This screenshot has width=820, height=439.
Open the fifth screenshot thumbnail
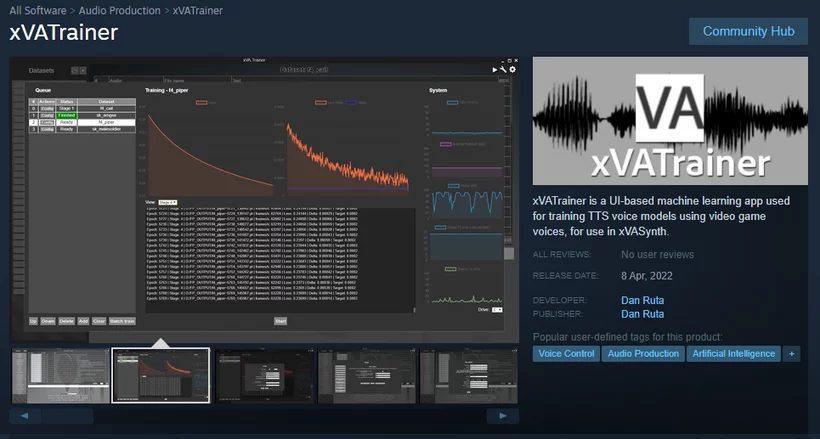(469, 376)
